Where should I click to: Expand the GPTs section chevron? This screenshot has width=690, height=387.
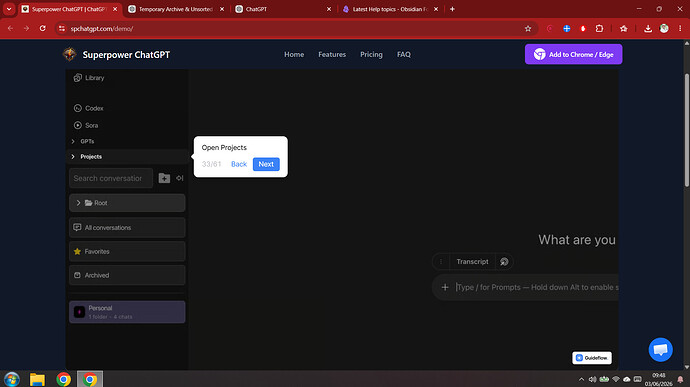point(73,141)
